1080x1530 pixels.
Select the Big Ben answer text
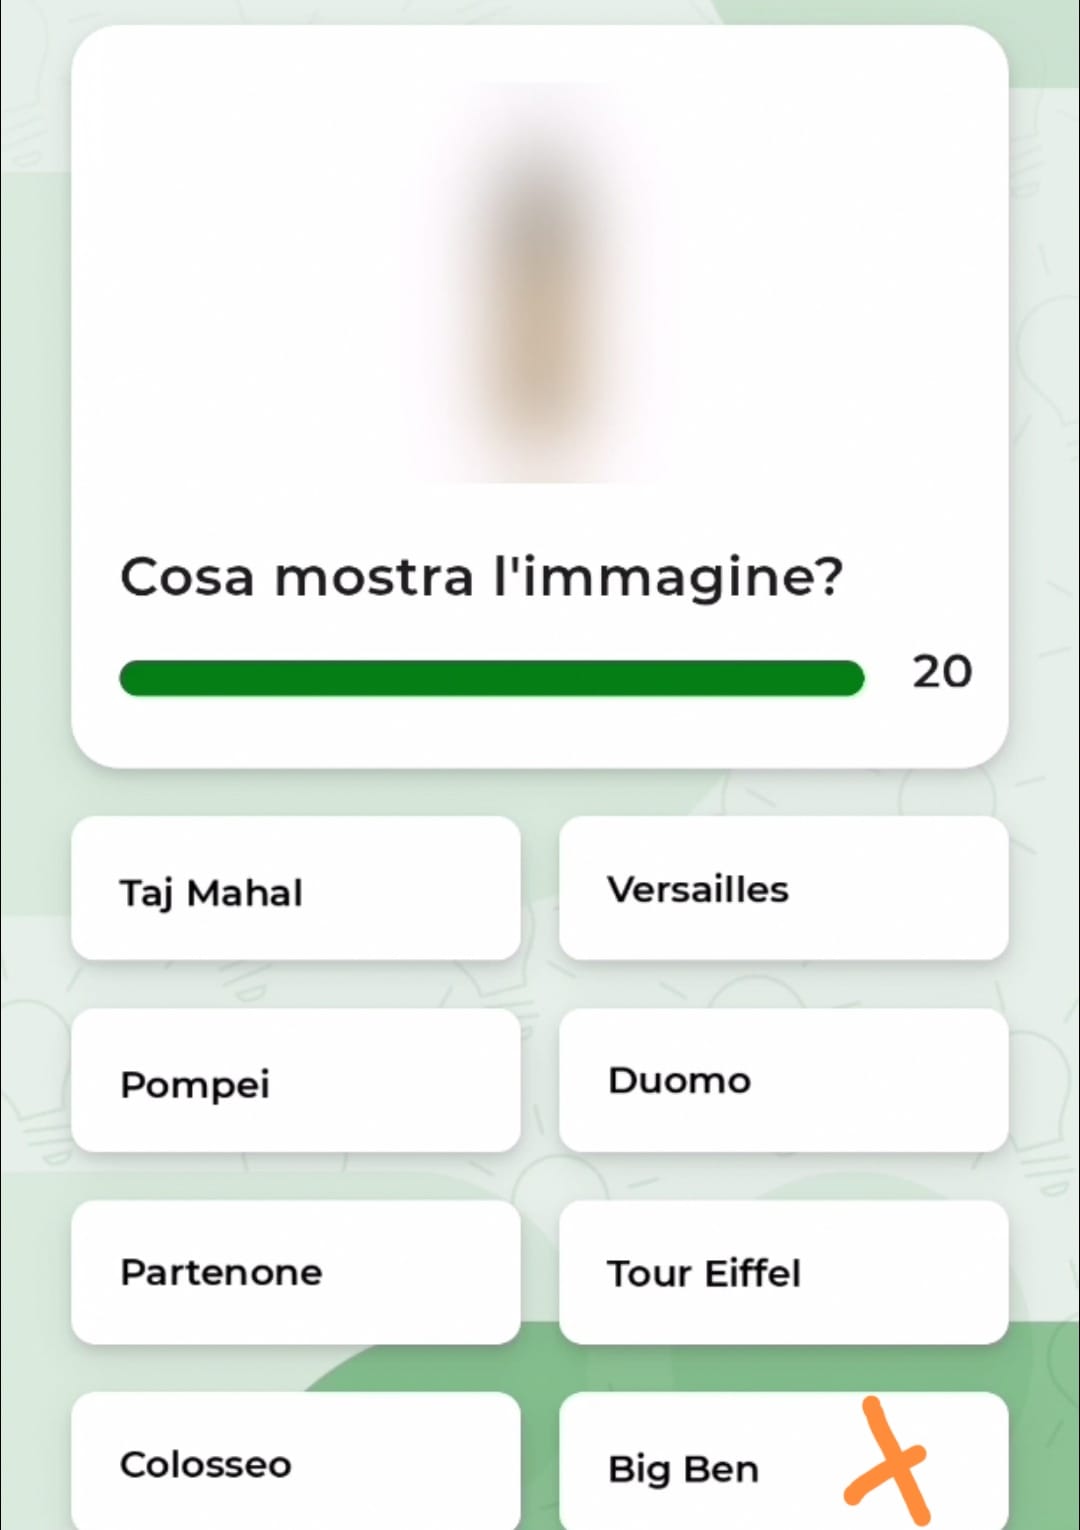(x=683, y=1469)
